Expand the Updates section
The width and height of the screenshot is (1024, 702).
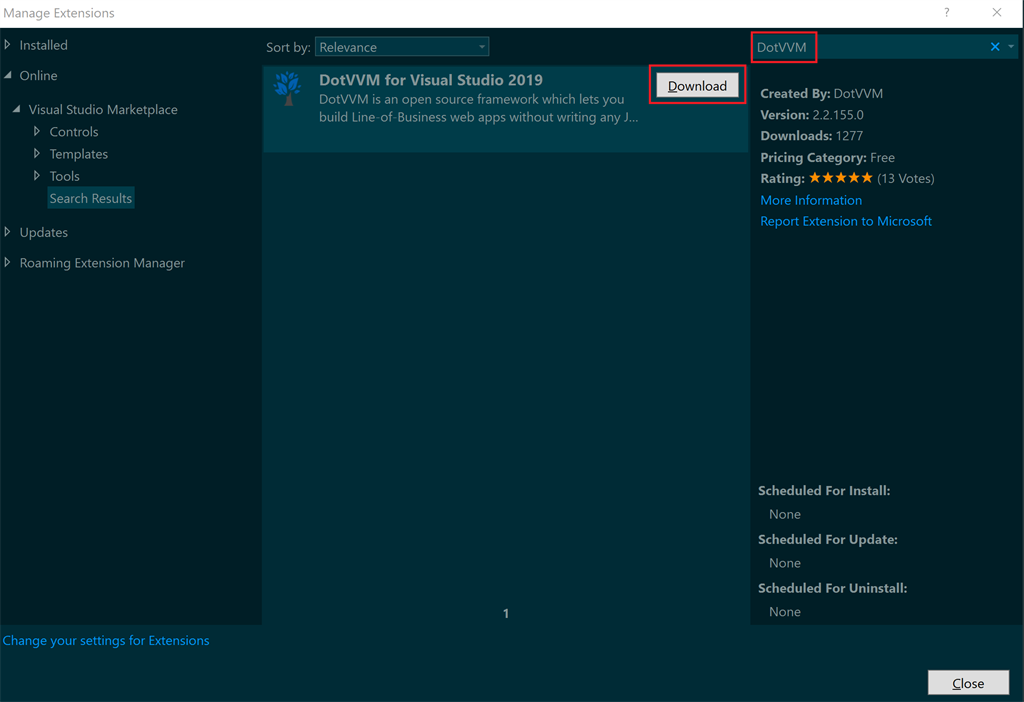[44, 232]
